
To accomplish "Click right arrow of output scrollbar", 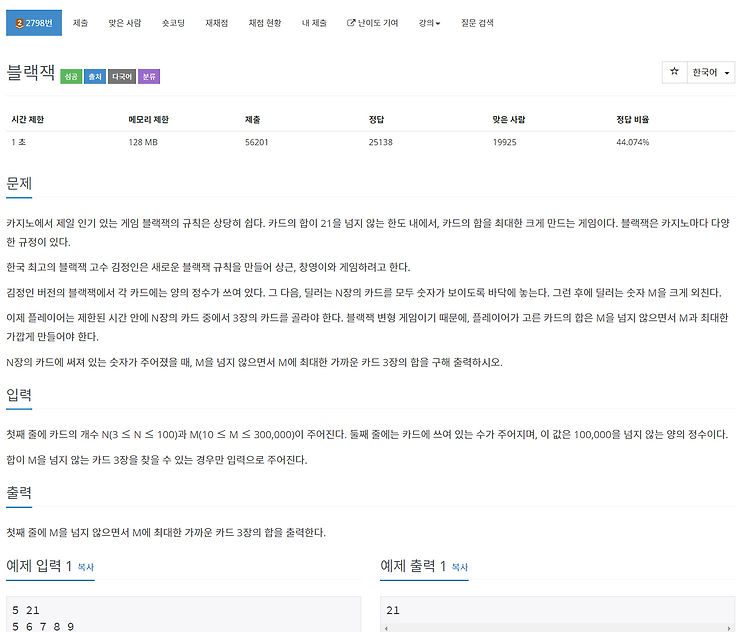I will pos(729,628).
